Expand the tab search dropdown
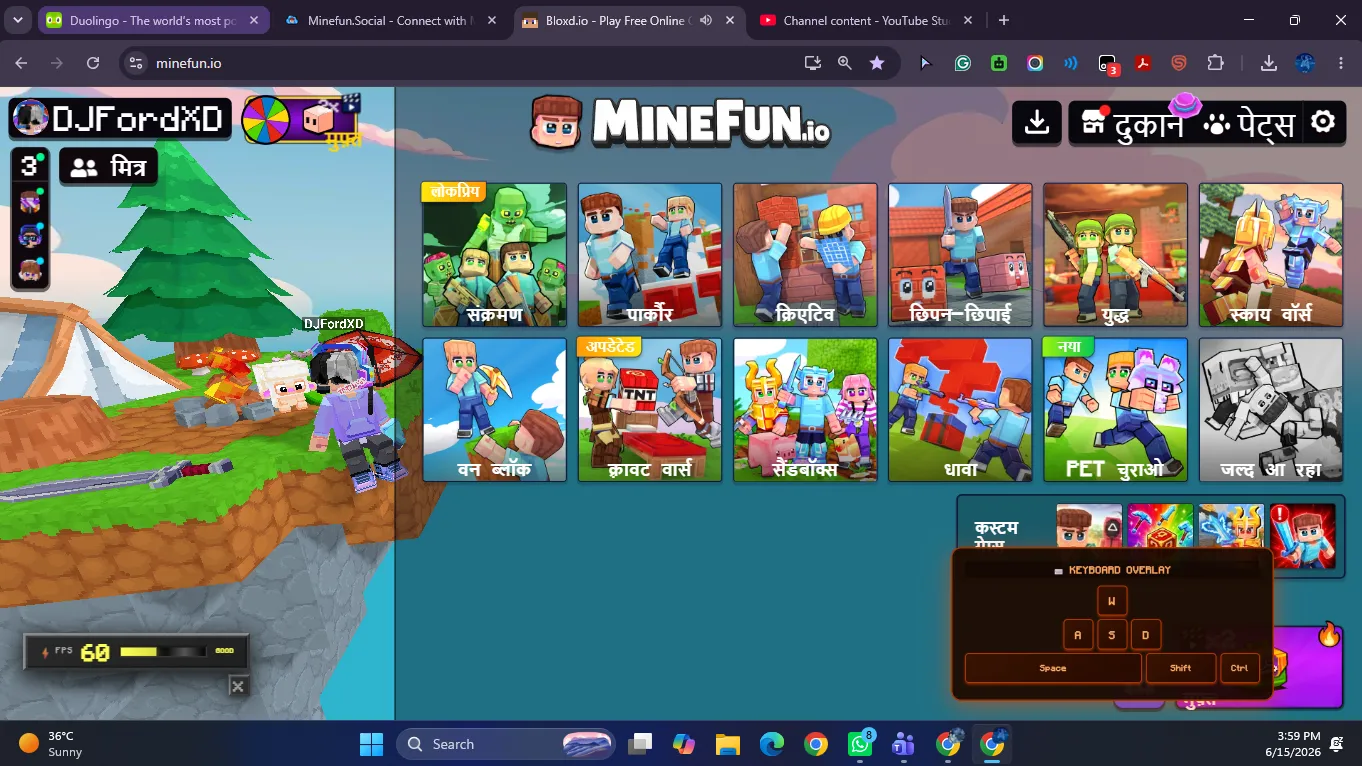The height and width of the screenshot is (766, 1362). coord(17,20)
